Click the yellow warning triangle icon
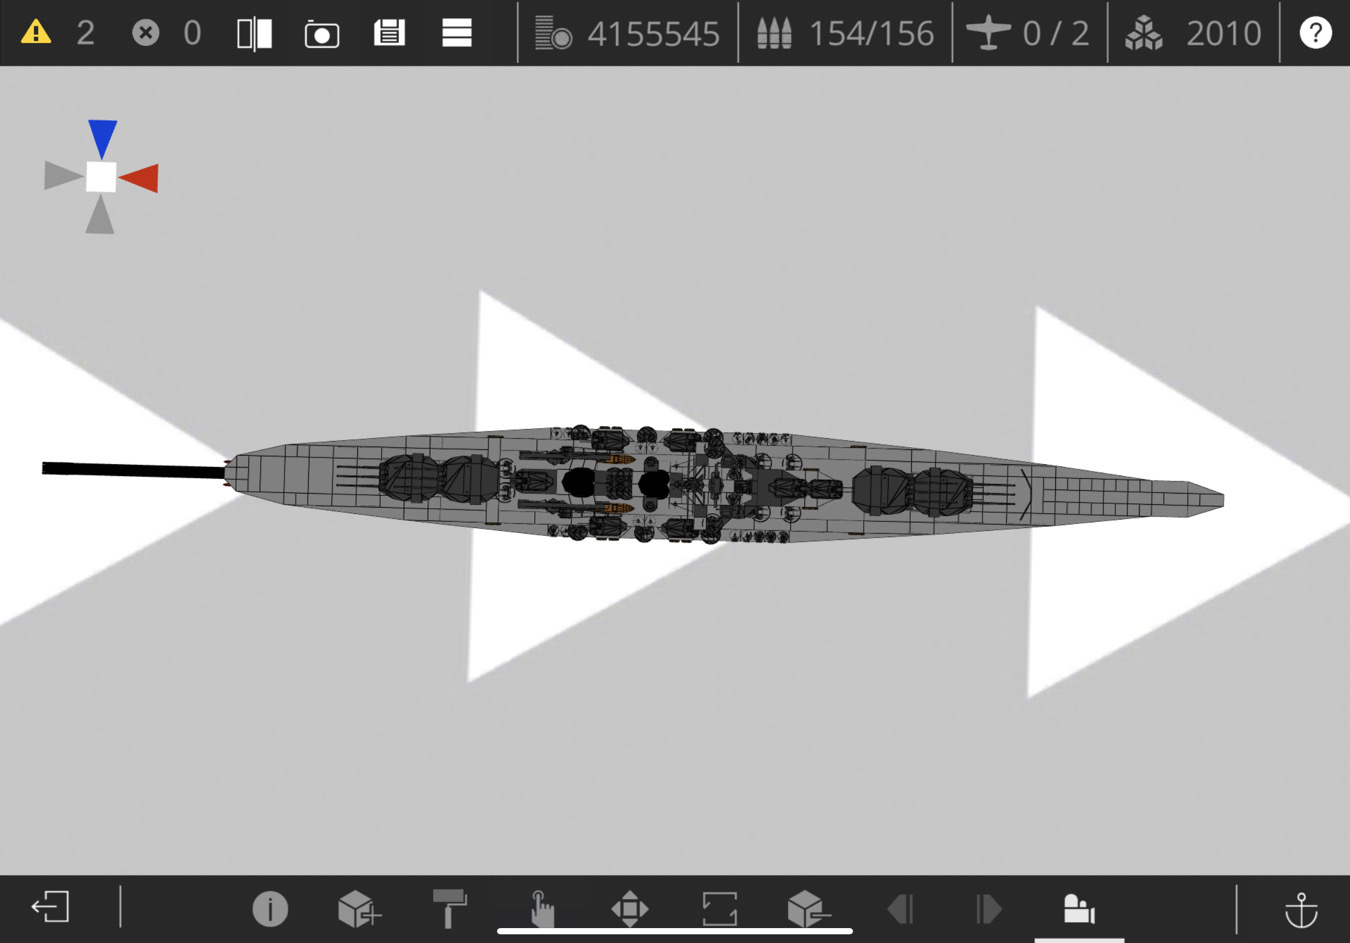Image resolution: width=1350 pixels, height=943 pixels. click(x=36, y=33)
